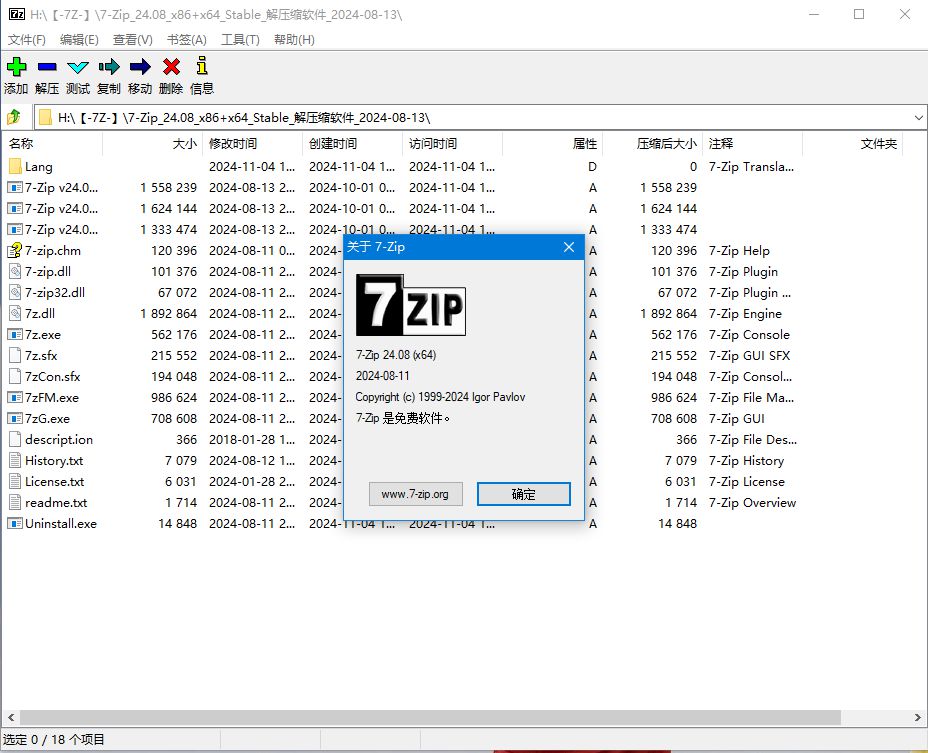Select the 7z.sfx file icon
This screenshot has height=753, width=928.
(x=15, y=356)
